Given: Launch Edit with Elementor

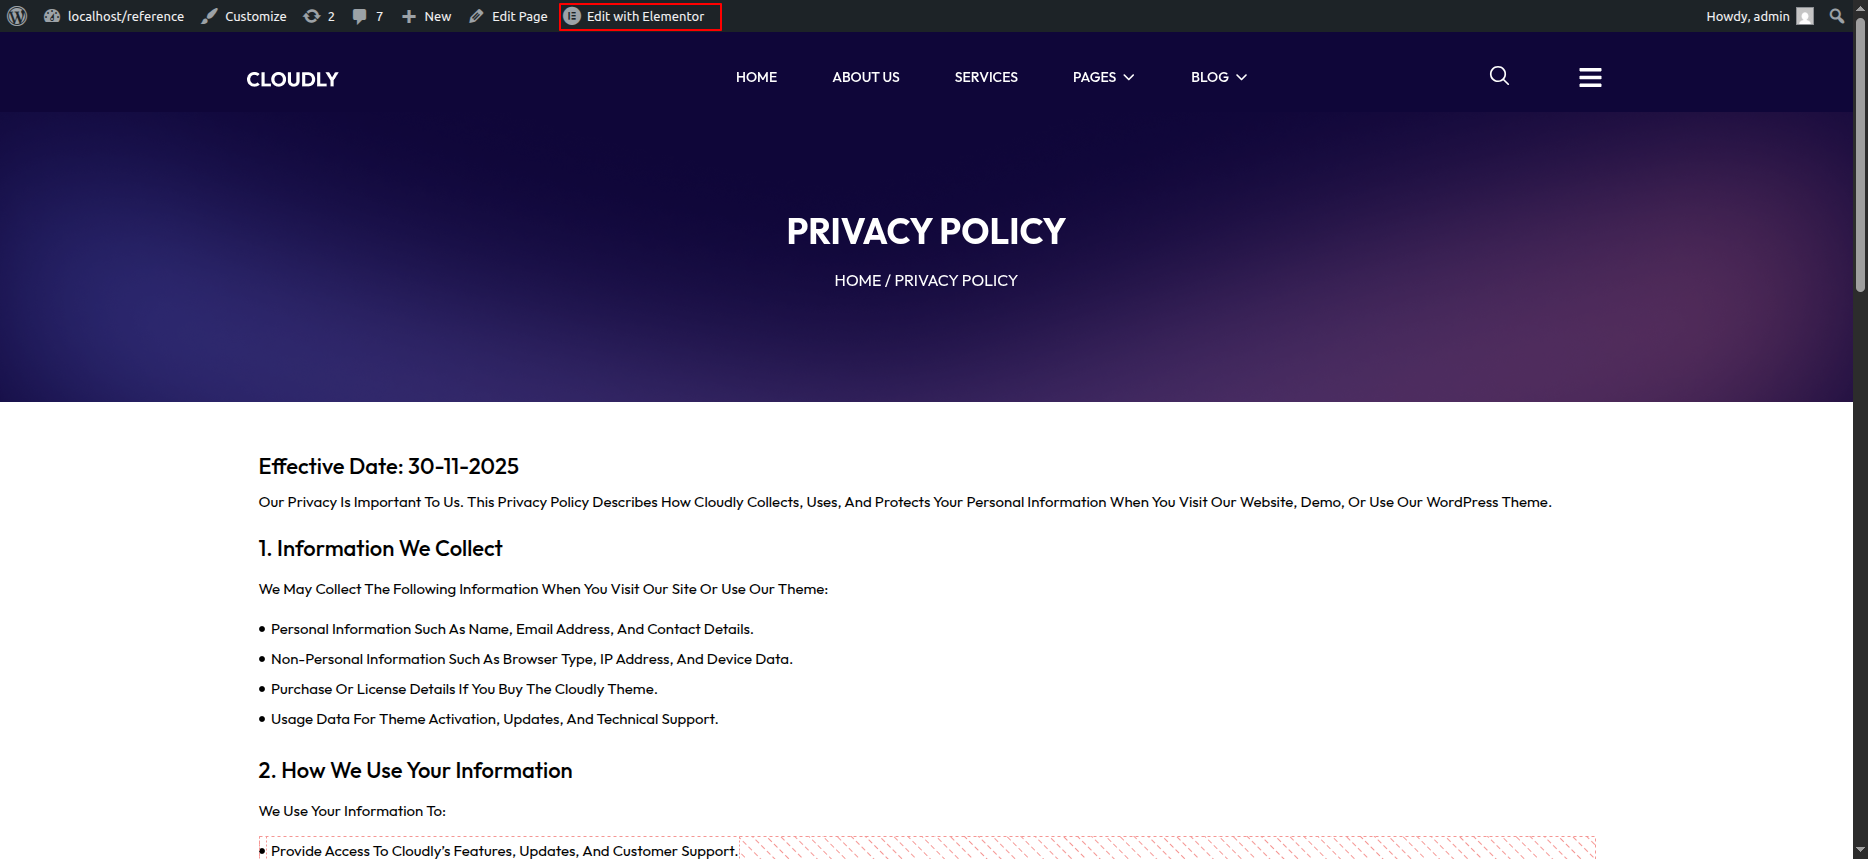Looking at the screenshot, I should coord(640,16).
